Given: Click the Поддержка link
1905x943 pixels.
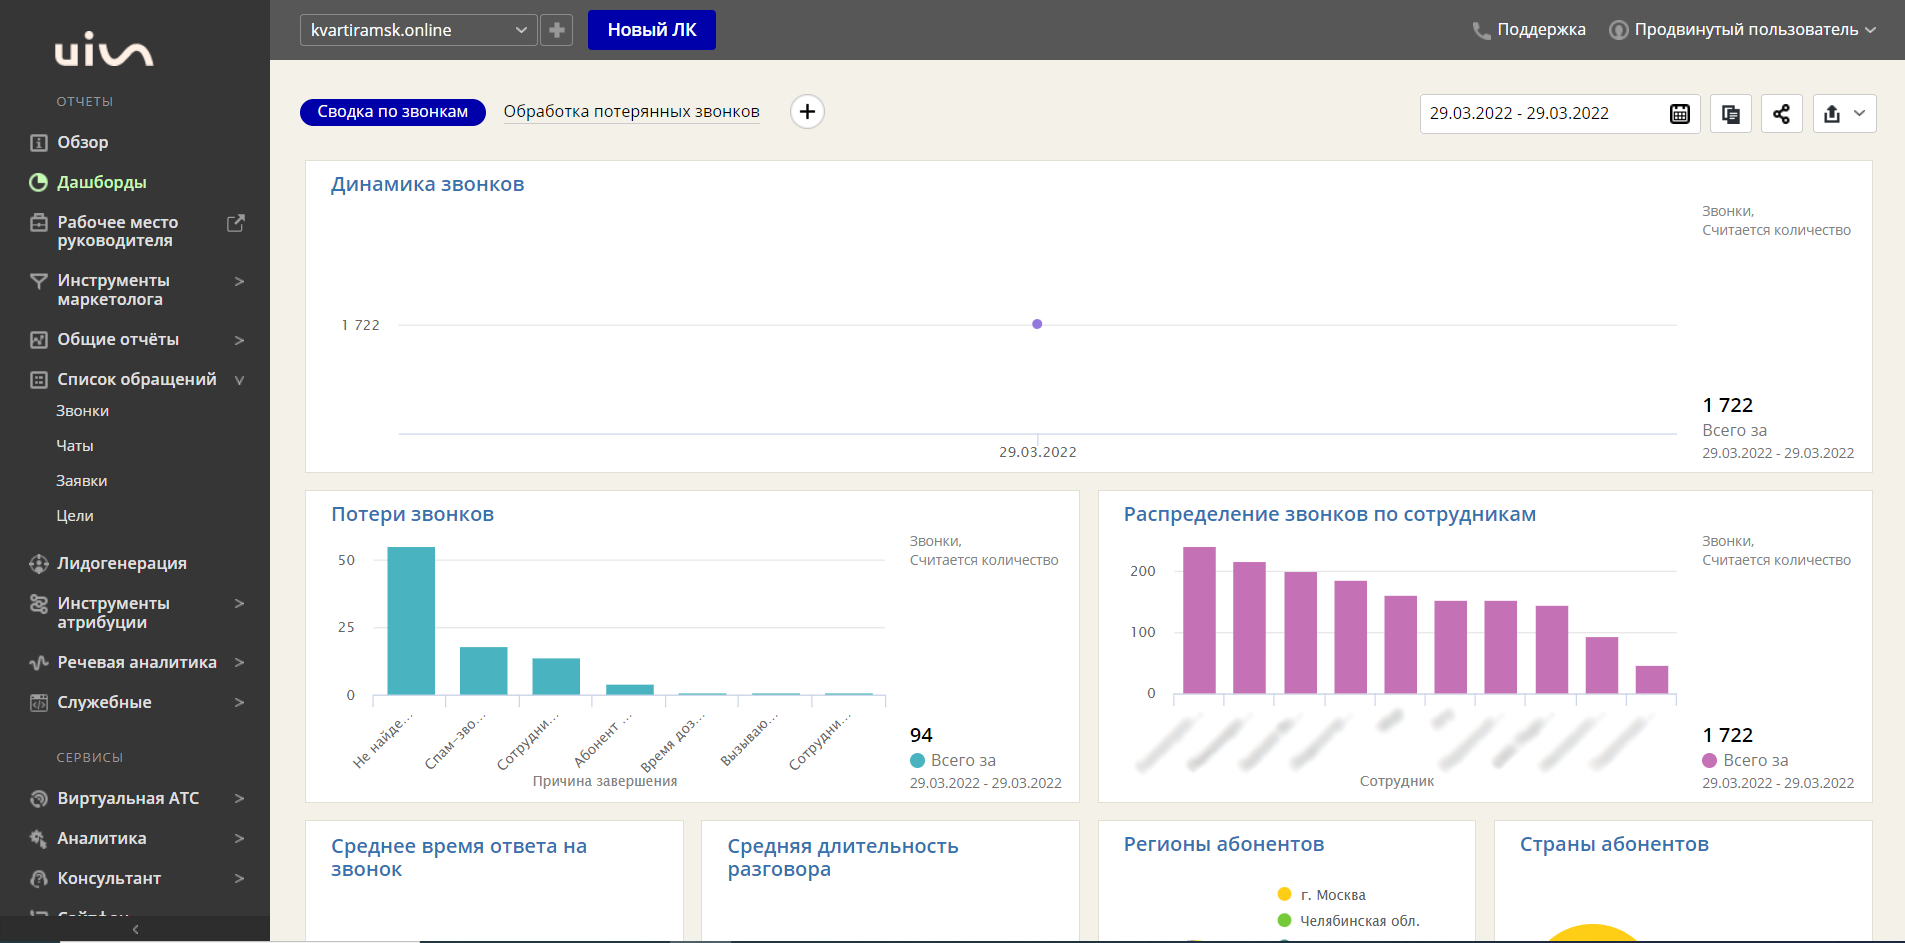Looking at the screenshot, I should click(1541, 30).
